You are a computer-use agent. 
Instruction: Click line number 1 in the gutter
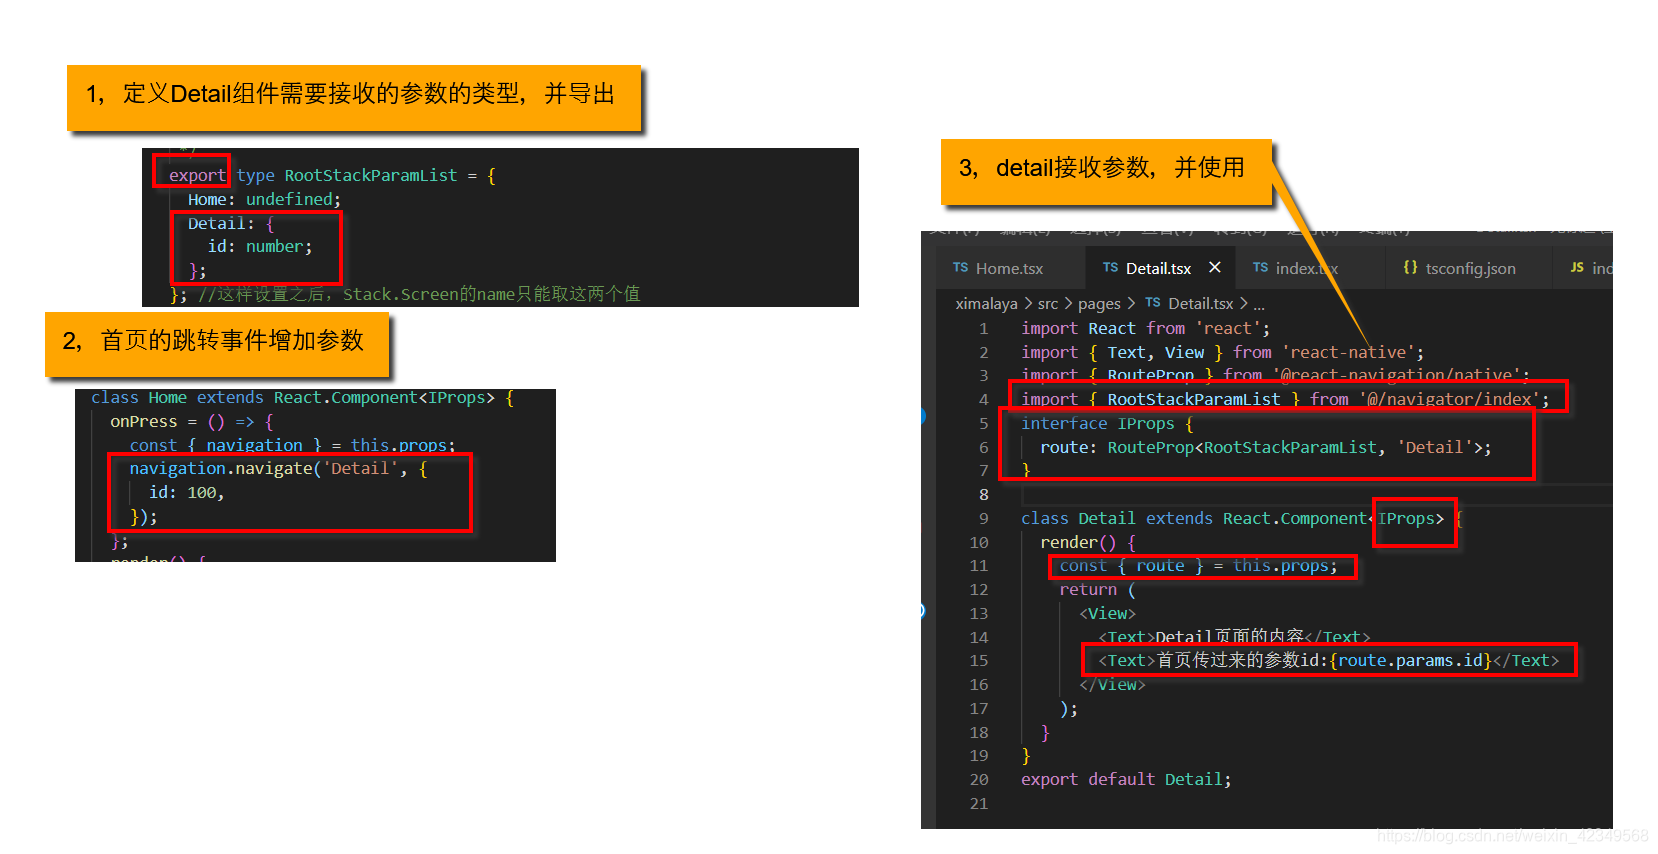point(983,328)
